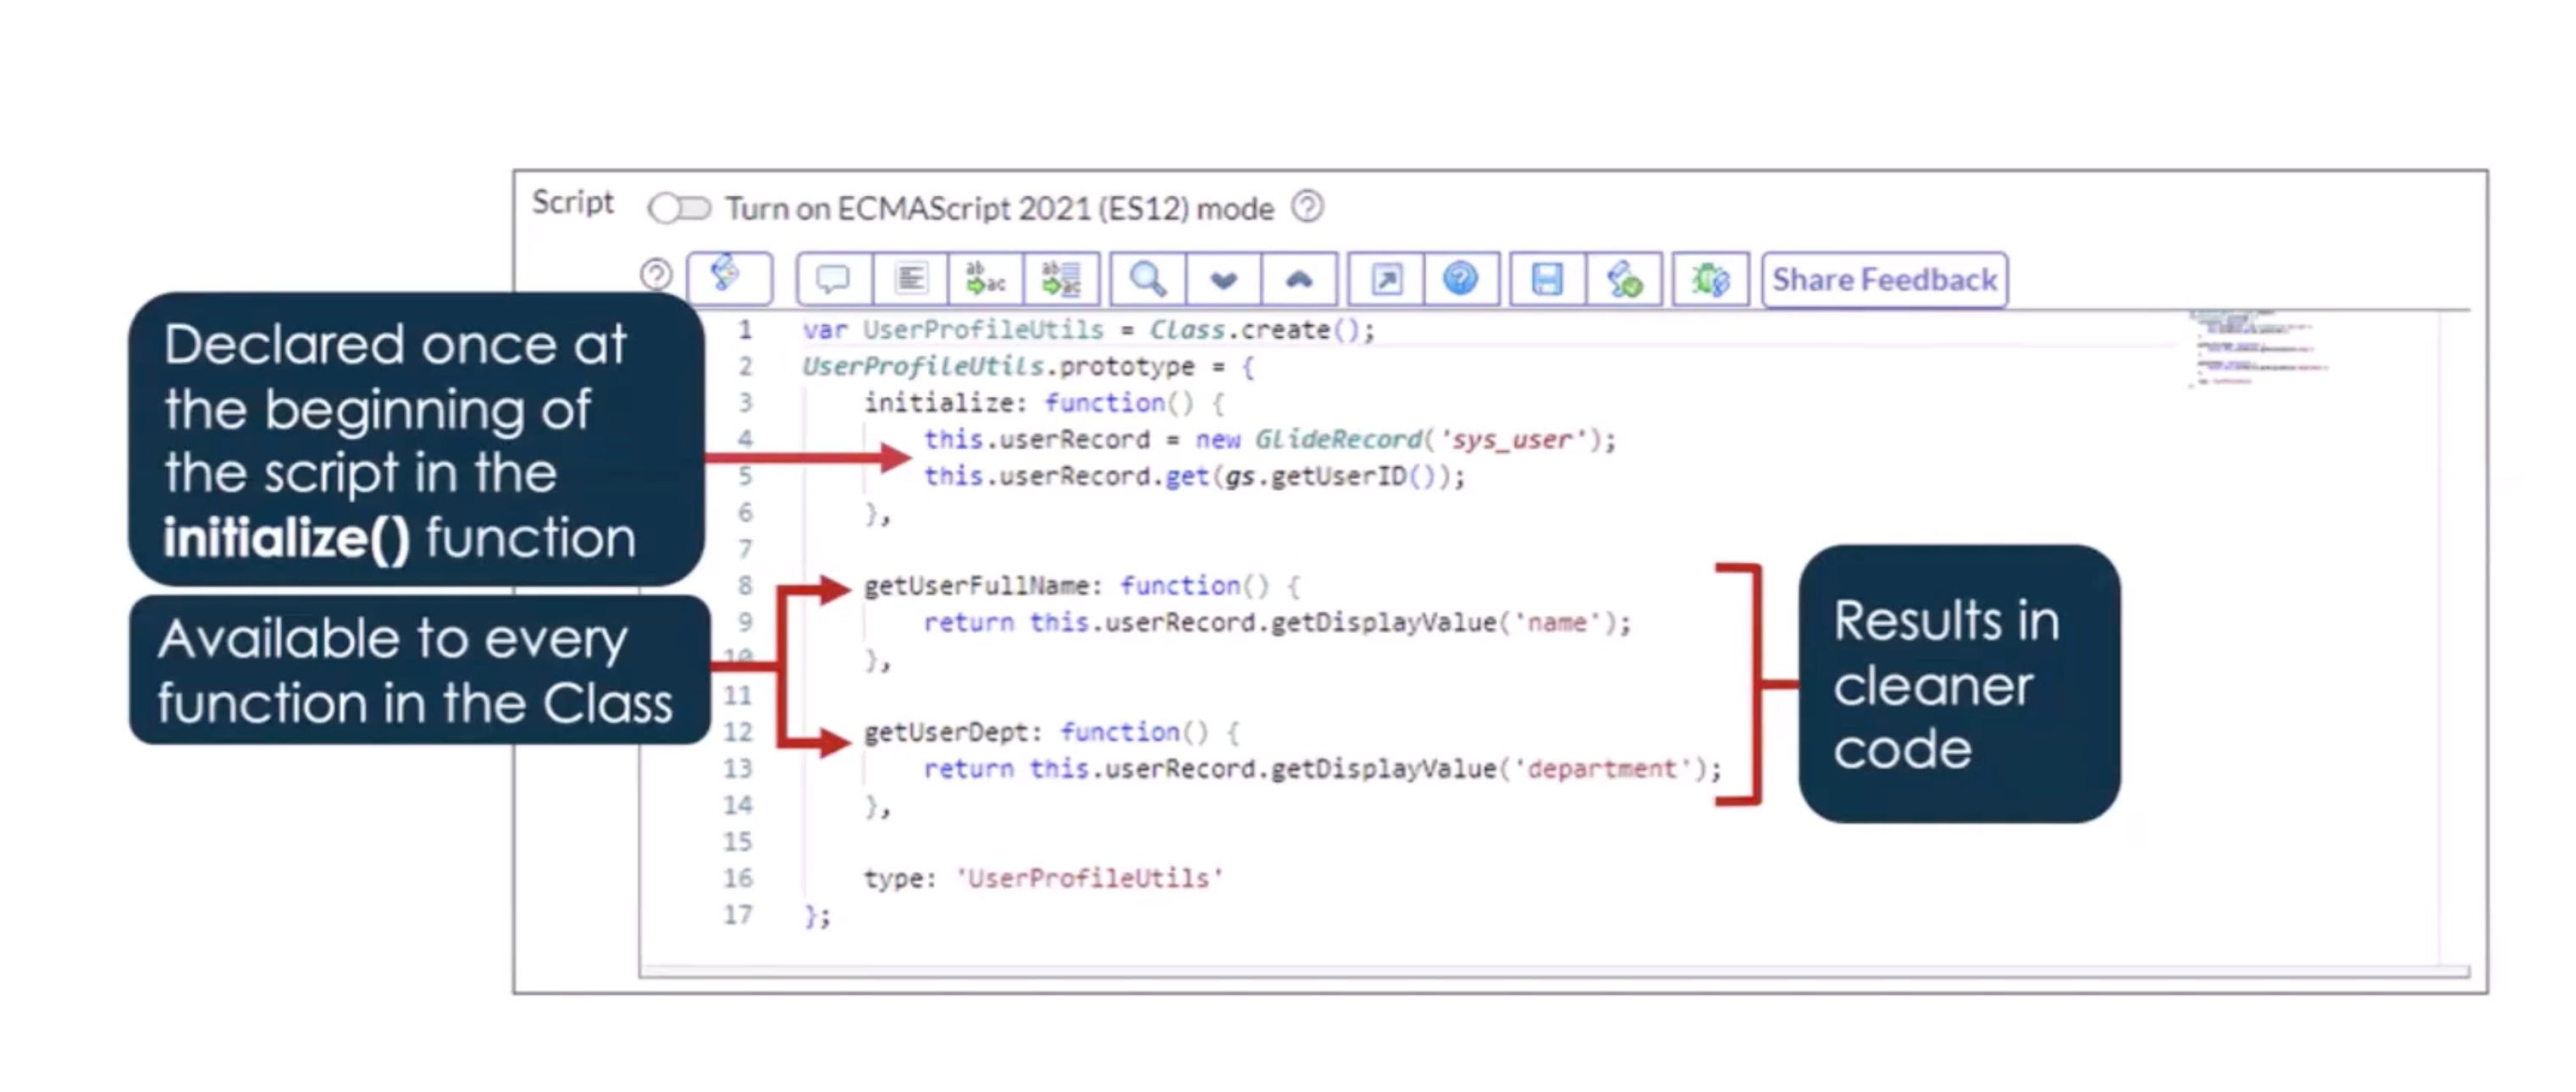This screenshot has height=1092, width=2576.
Task: Click line "type: 'UserProfileUtils'"
Action: click(1044, 878)
